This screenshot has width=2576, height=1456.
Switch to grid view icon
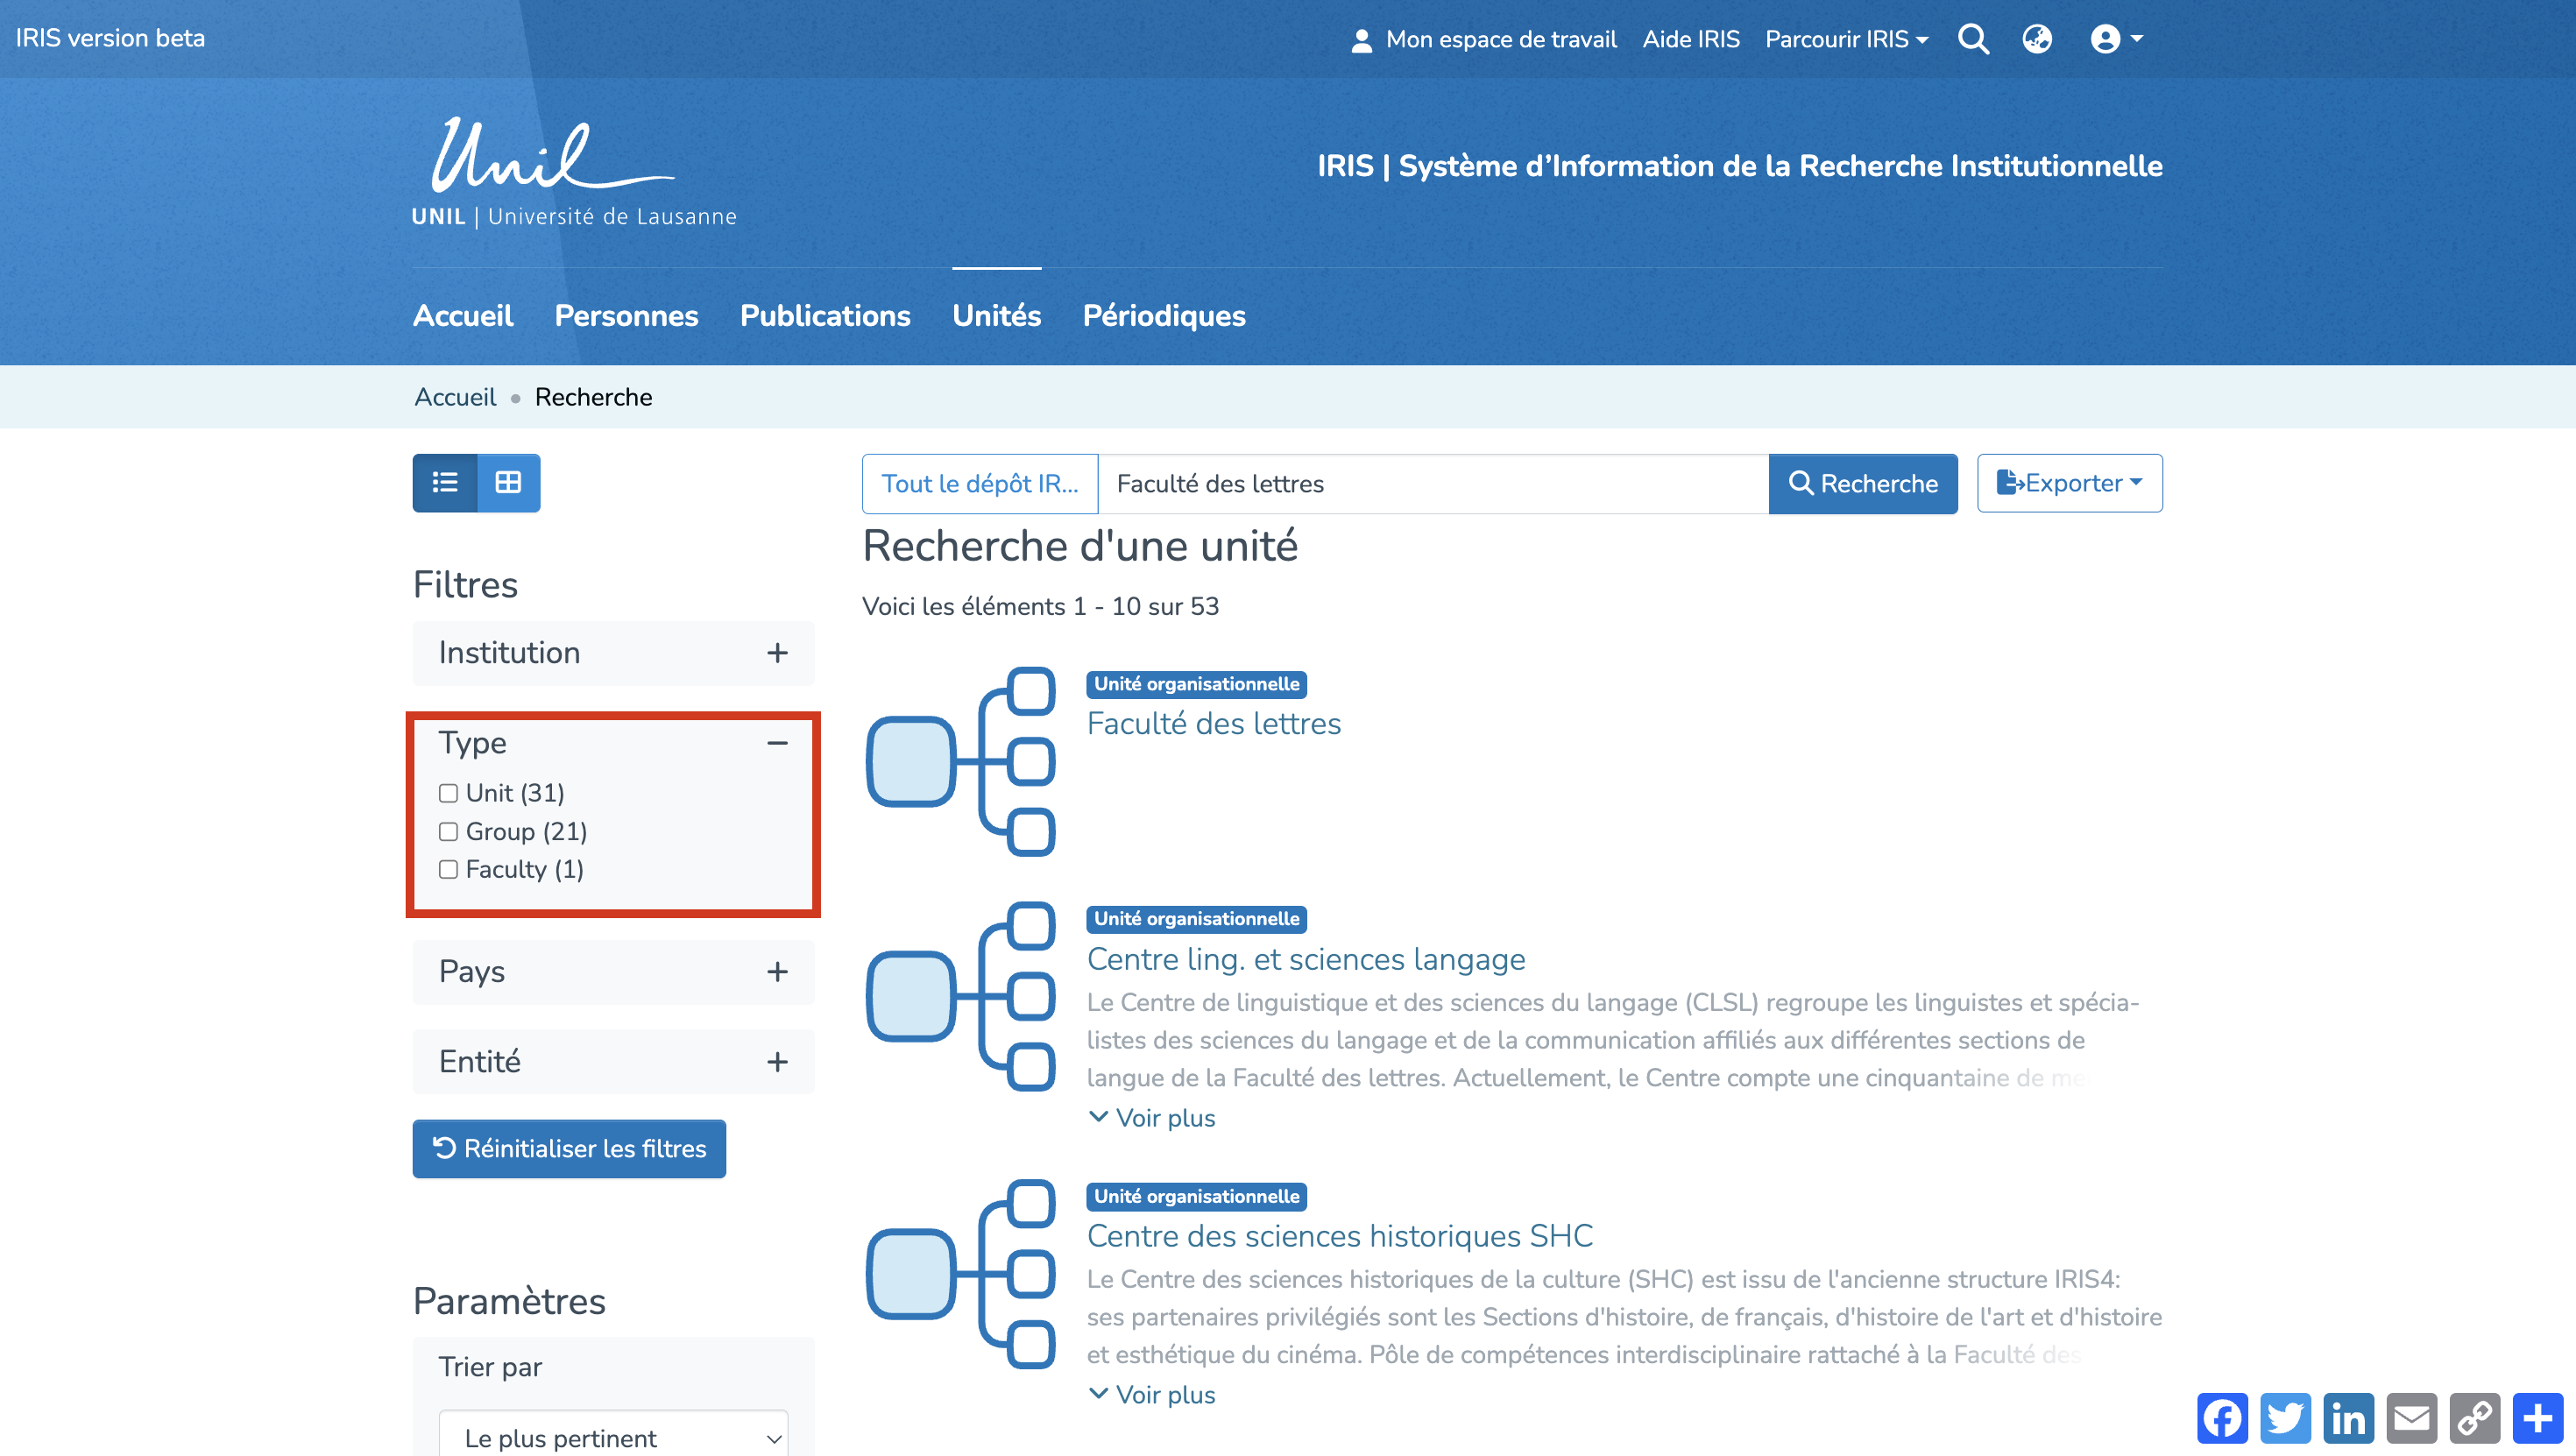pos(508,483)
